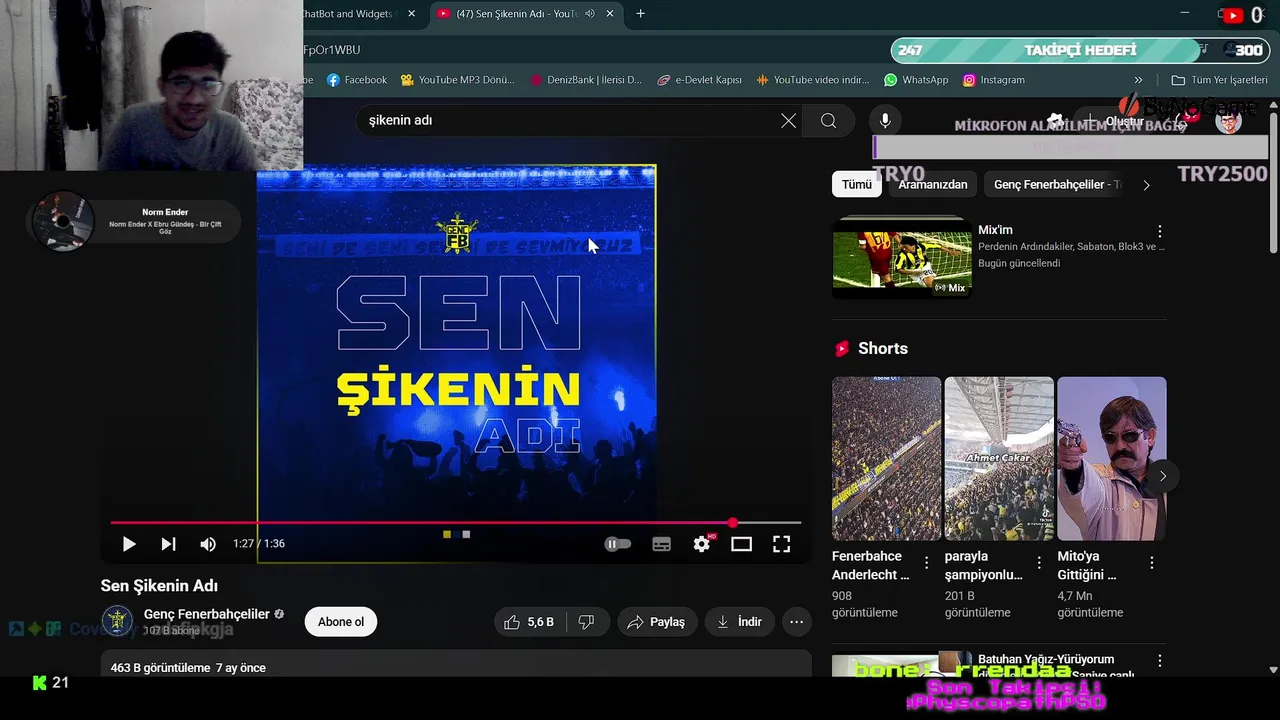Open options for Mito'ya Gittiğini short
Viewport: 1280px width, 720px height.
click(1152, 563)
